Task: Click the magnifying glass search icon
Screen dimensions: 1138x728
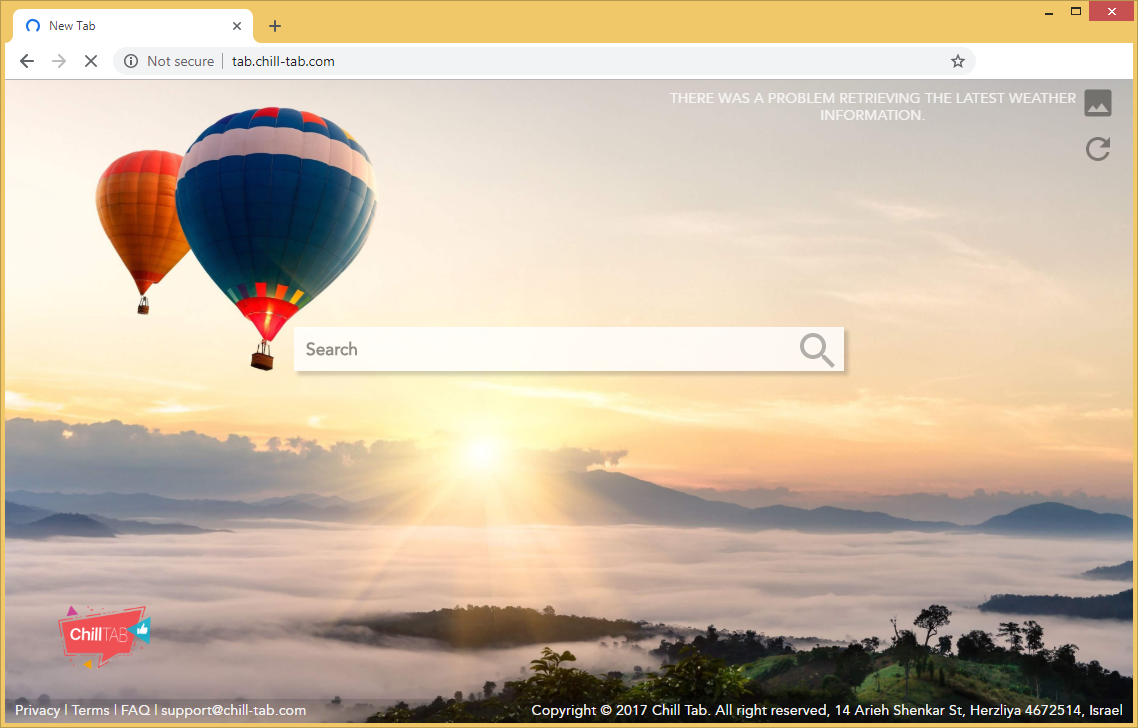Action: click(x=817, y=350)
